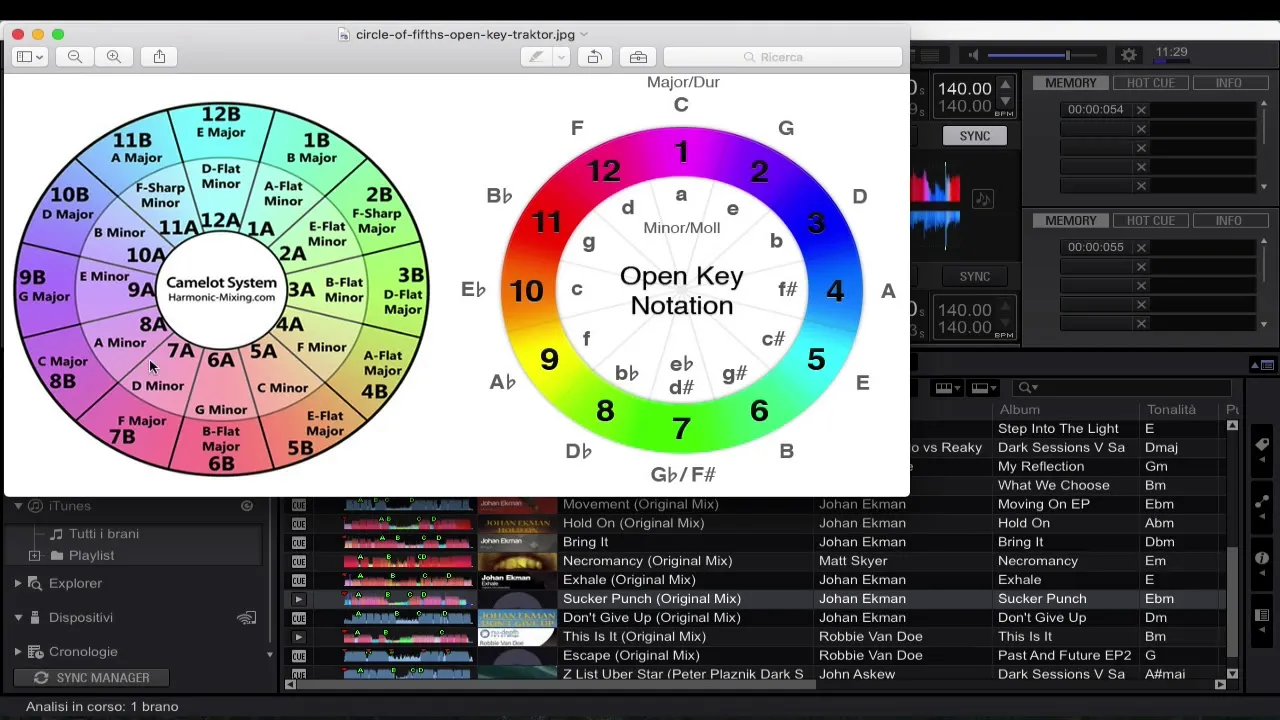
Task: Switch to HOT CUE tab on upper deck
Action: point(1150,83)
